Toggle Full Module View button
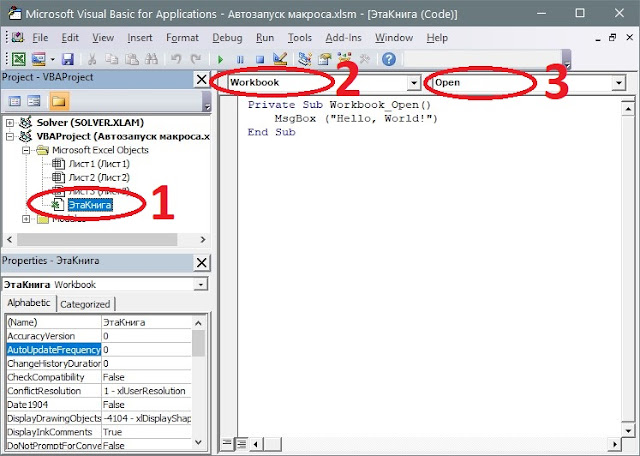Image resolution: width=640 pixels, height=456 pixels. point(241,444)
